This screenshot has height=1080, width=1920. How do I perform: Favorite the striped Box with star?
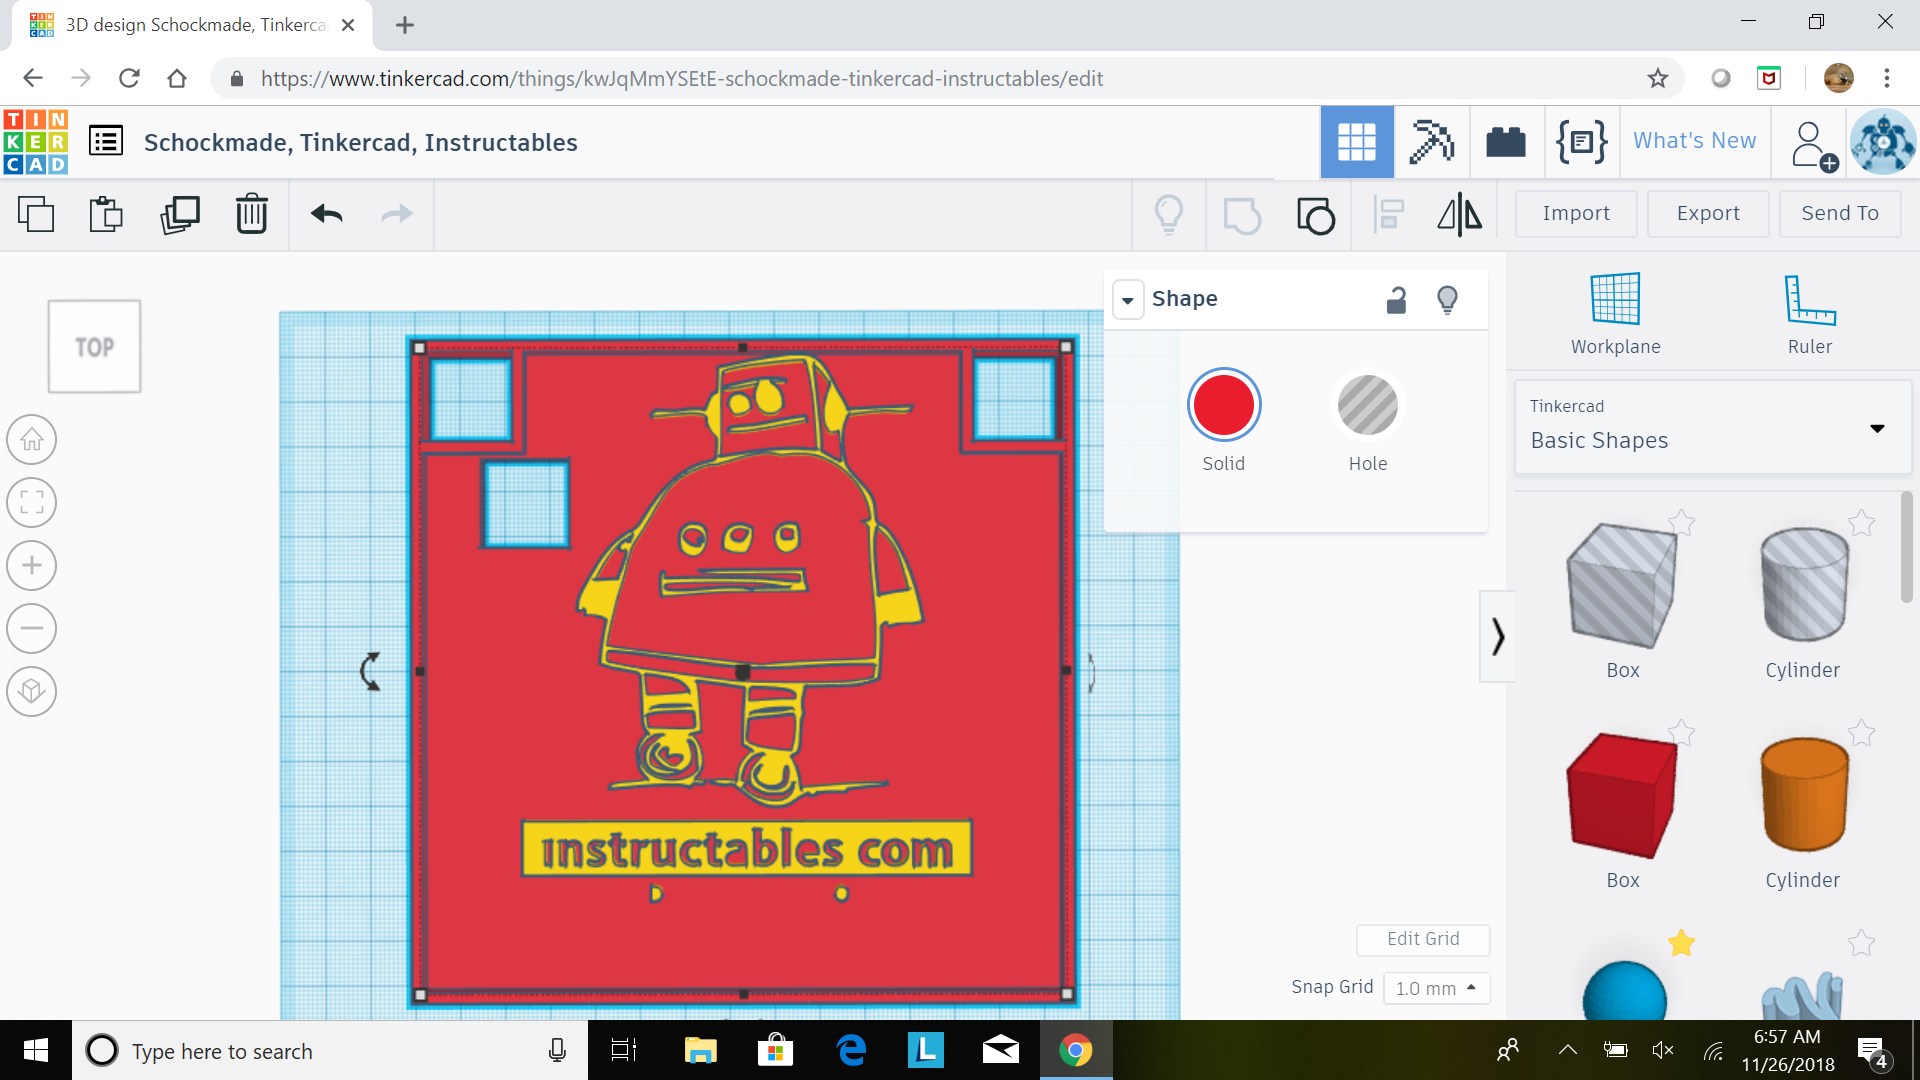point(1682,522)
